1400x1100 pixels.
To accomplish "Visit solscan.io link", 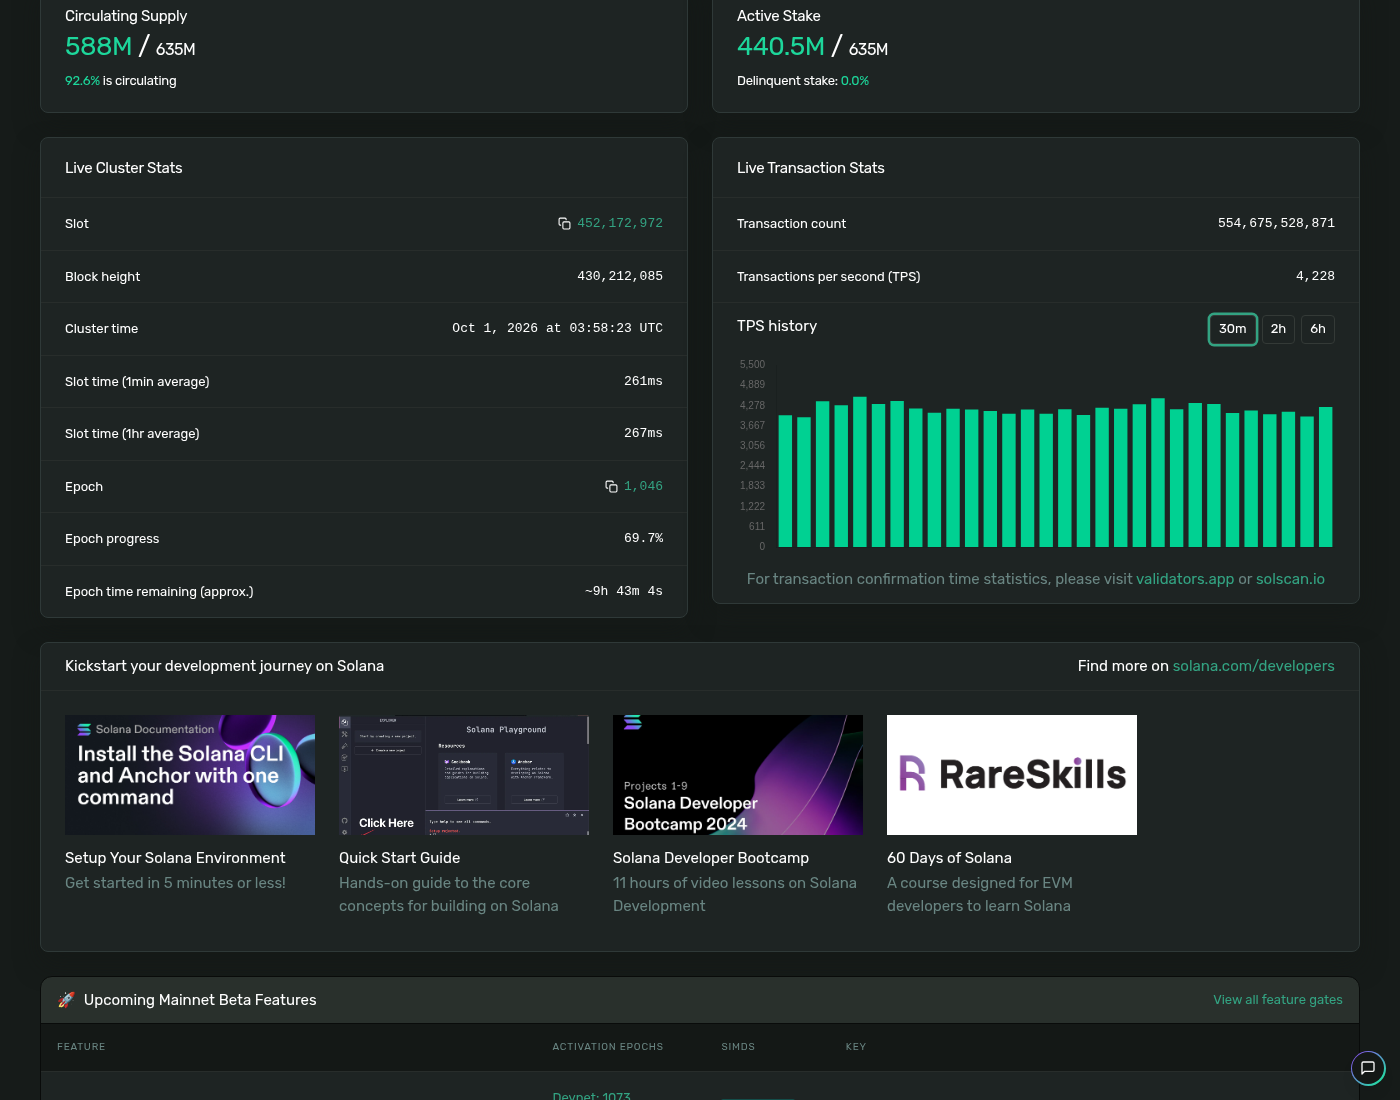I will pos(1290,579).
